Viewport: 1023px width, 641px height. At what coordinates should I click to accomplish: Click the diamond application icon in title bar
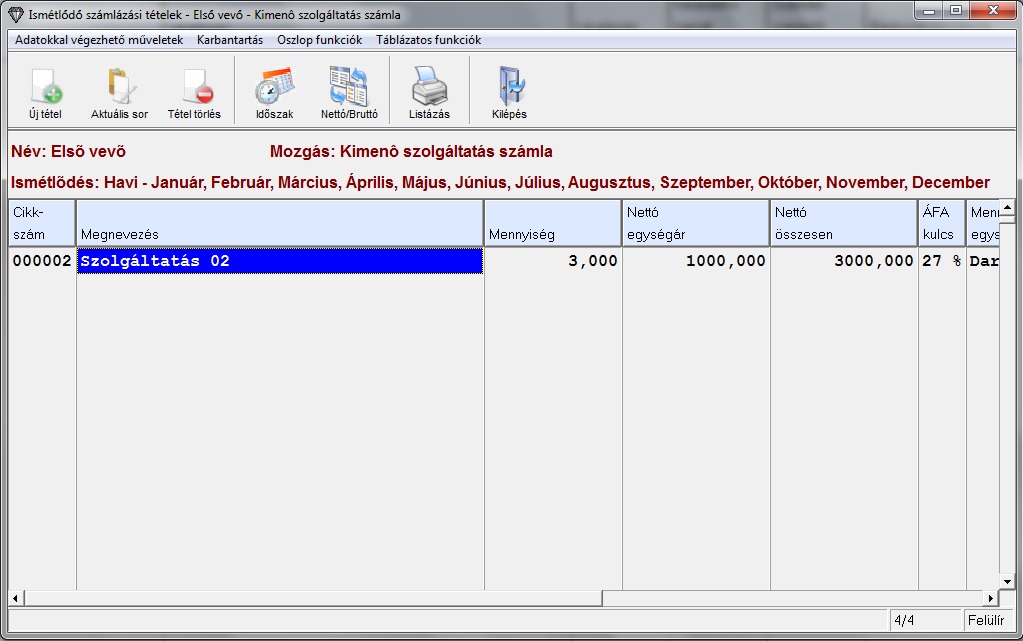coord(14,14)
